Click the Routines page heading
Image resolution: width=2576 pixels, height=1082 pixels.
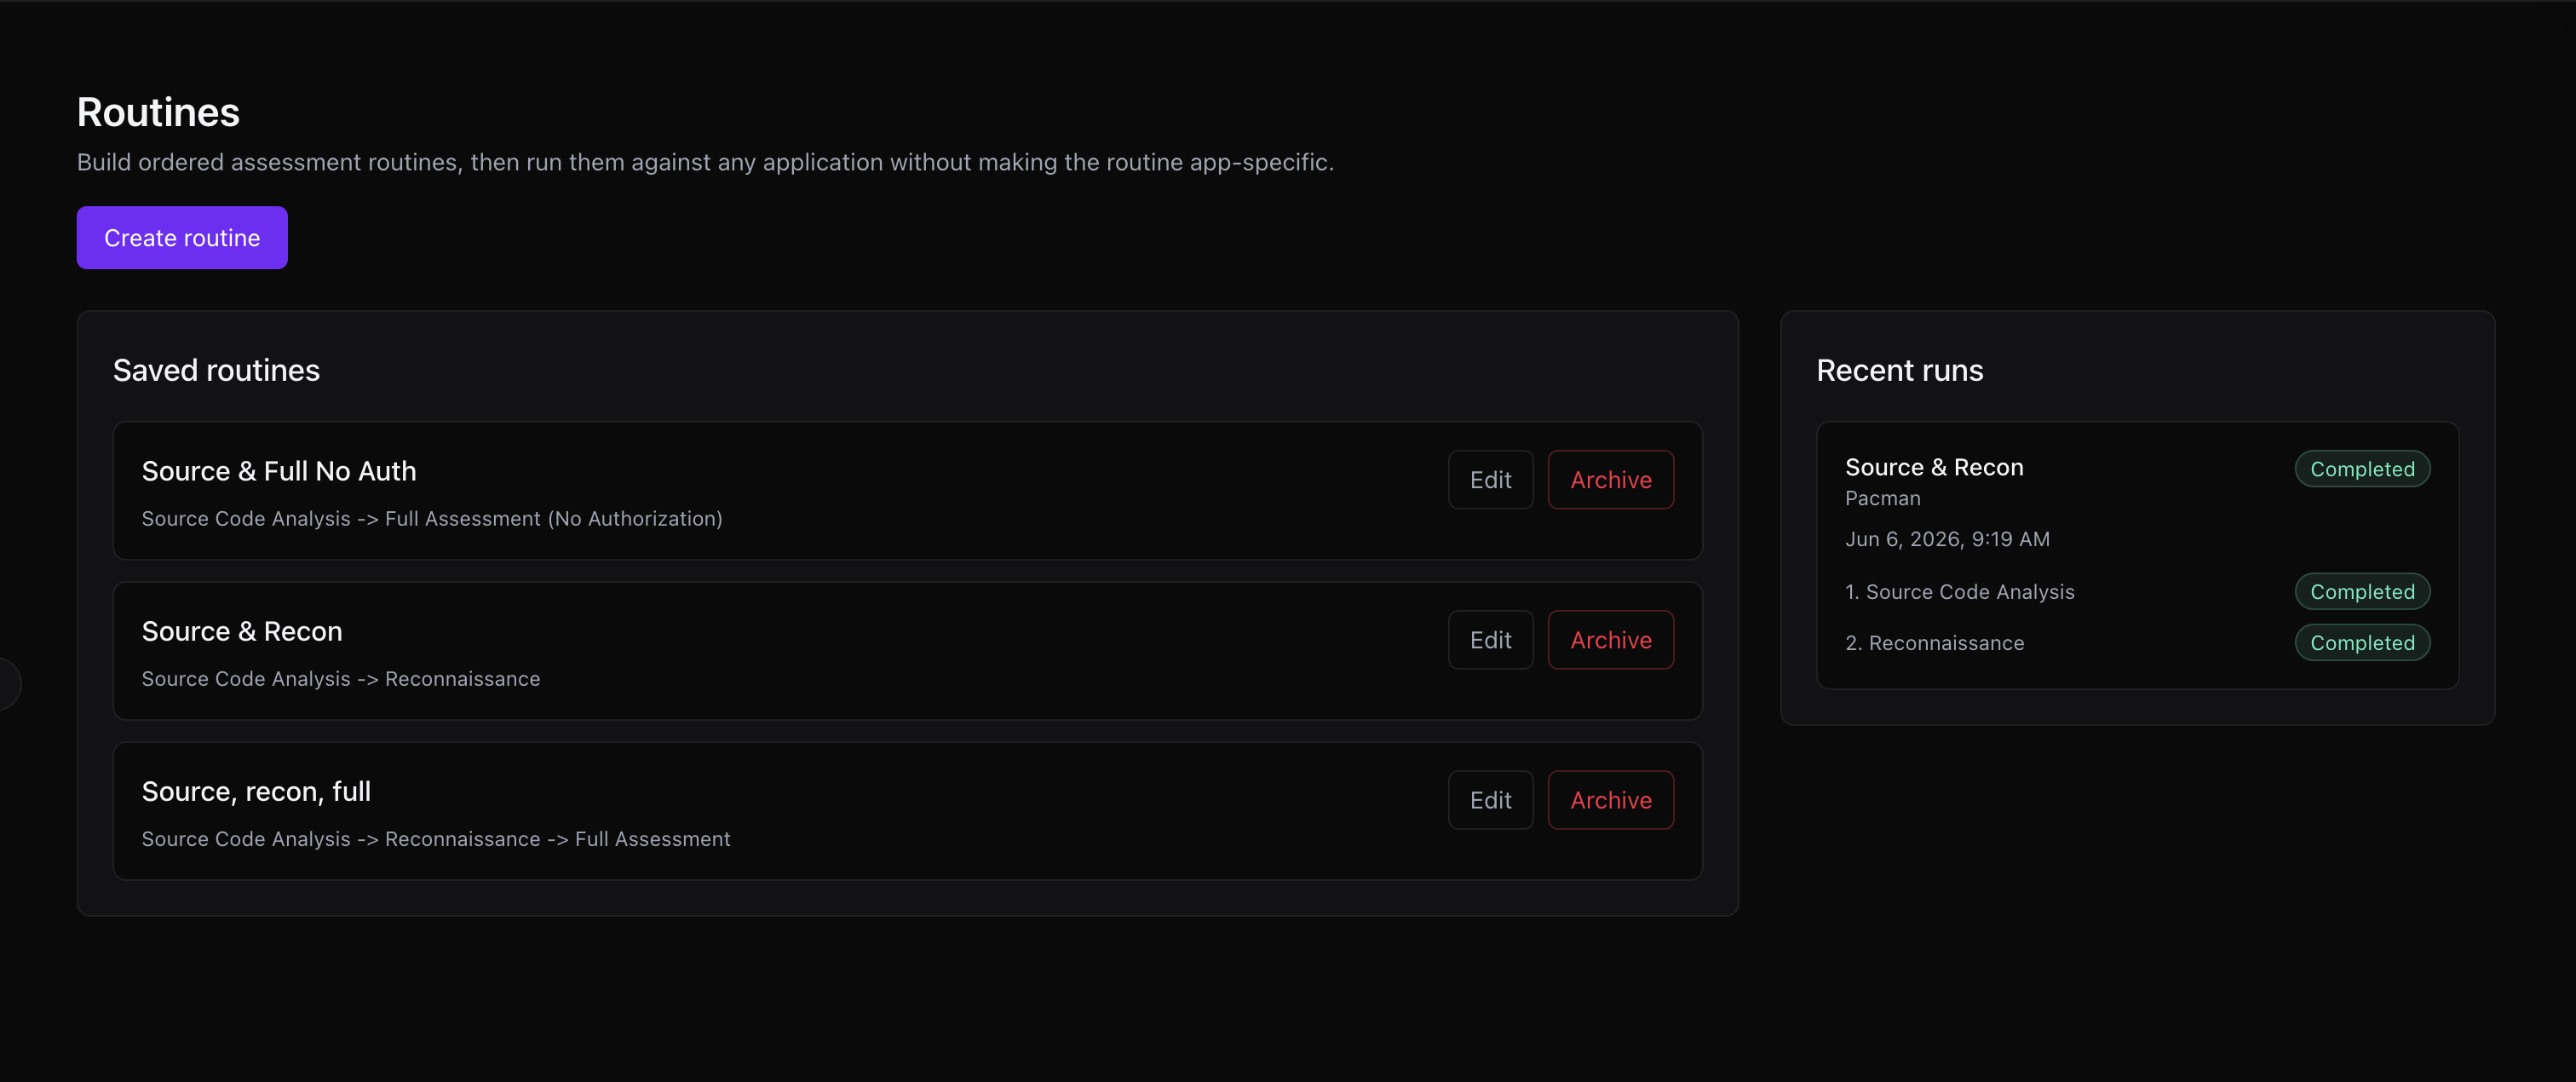[158, 112]
